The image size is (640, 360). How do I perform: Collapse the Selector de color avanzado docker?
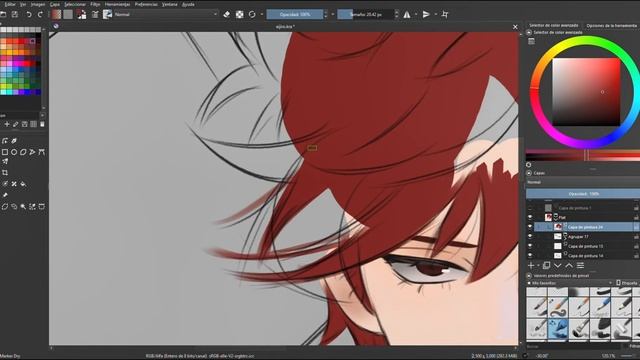[529, 32]
